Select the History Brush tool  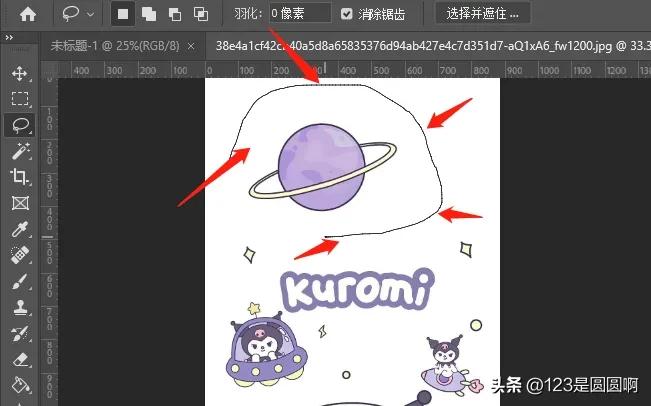[x=20, y=333]
